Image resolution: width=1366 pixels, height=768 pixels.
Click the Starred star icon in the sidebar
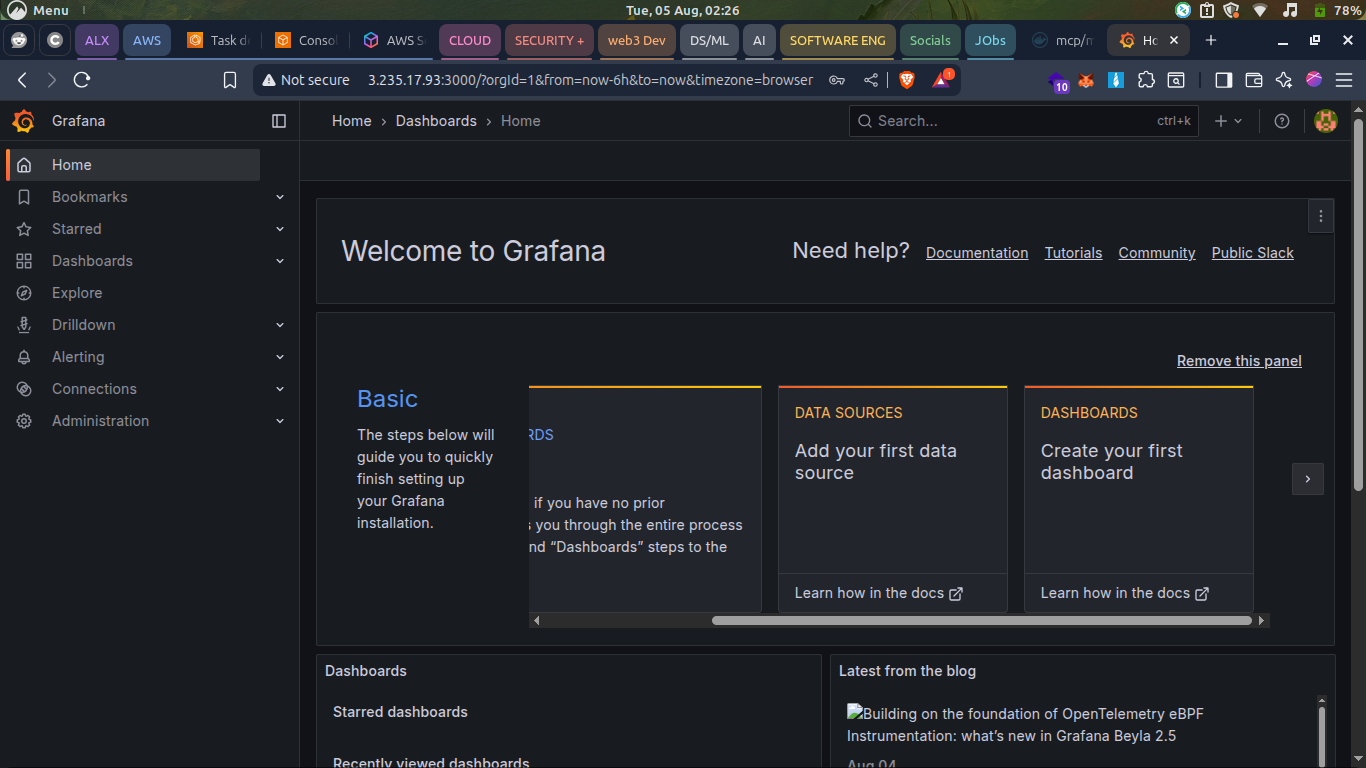24,229
